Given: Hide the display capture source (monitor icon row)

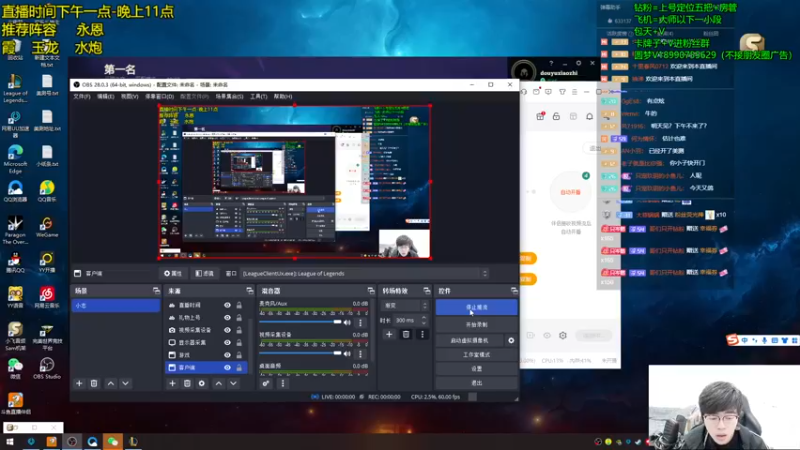Looking at the screenshot, I should click(227, 342).
